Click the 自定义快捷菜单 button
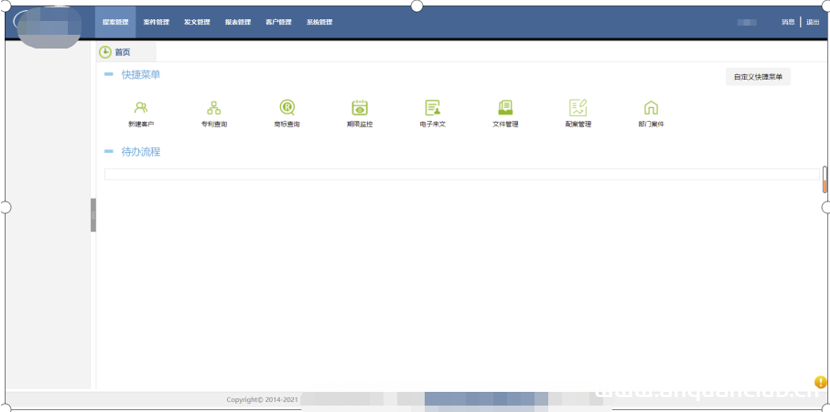The image size is (830, 412). click(x=757, y=77)
